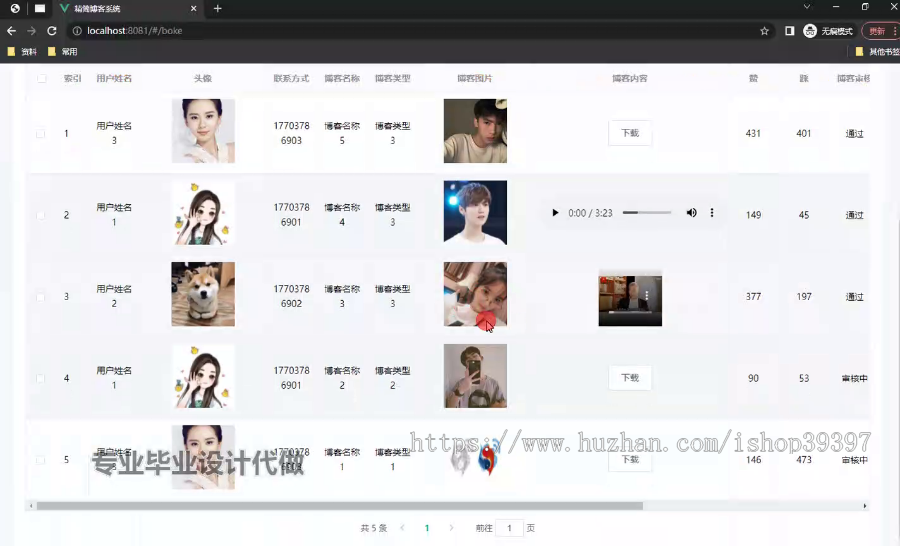Select the checkbox for row 4
Screen dimensions: 900x546
tap(41, 378)
